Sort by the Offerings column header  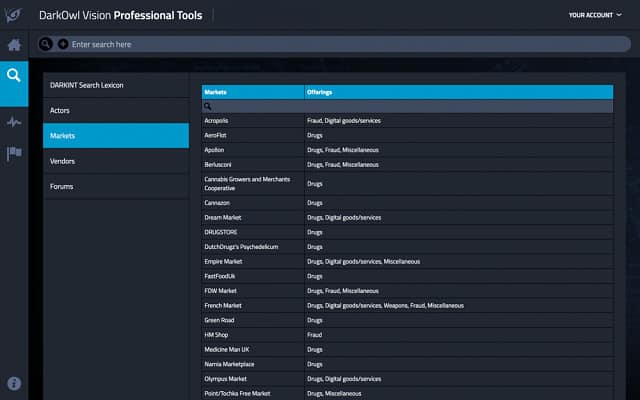click(x=459, y=92)
